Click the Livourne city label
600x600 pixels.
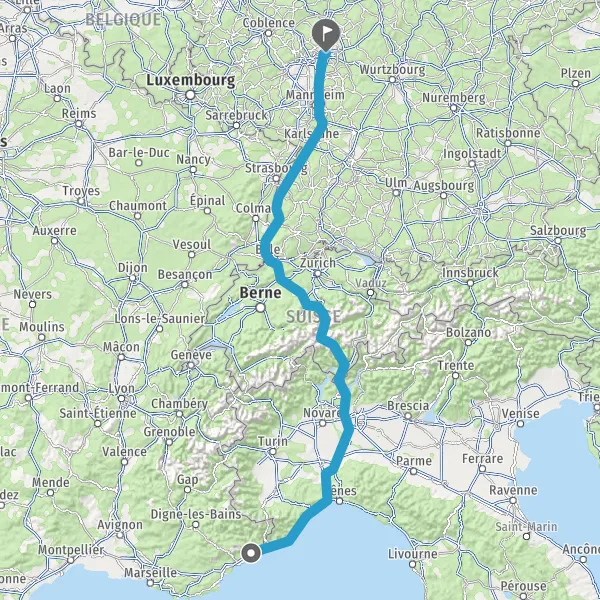point(412,554)
